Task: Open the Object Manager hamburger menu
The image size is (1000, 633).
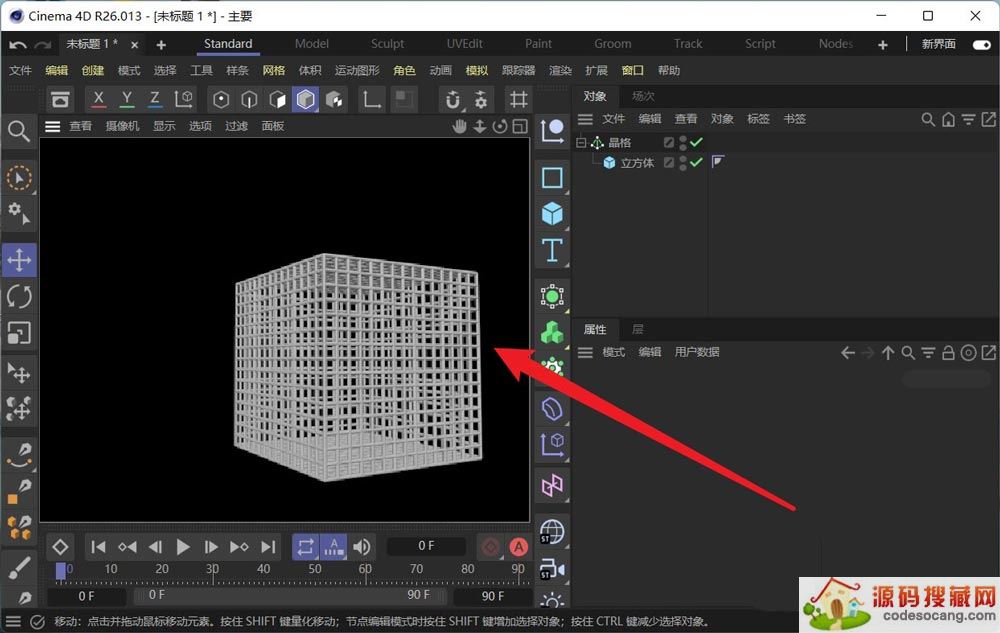Action: (586, 119)
